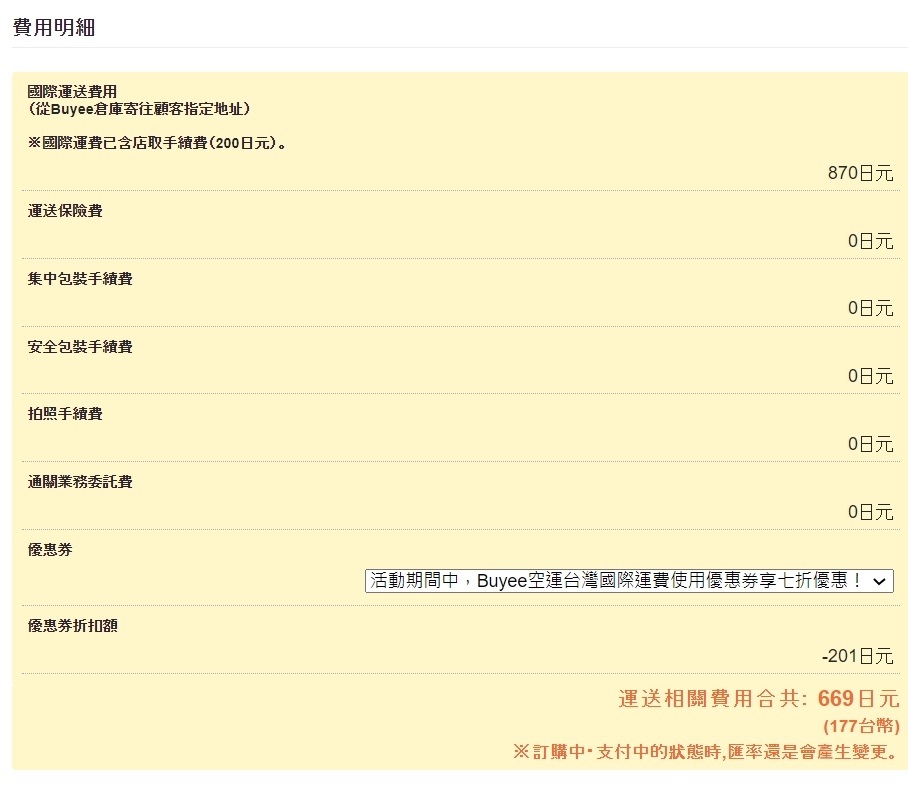Click the note about 店取手續費(200日元)

[157, 143]
